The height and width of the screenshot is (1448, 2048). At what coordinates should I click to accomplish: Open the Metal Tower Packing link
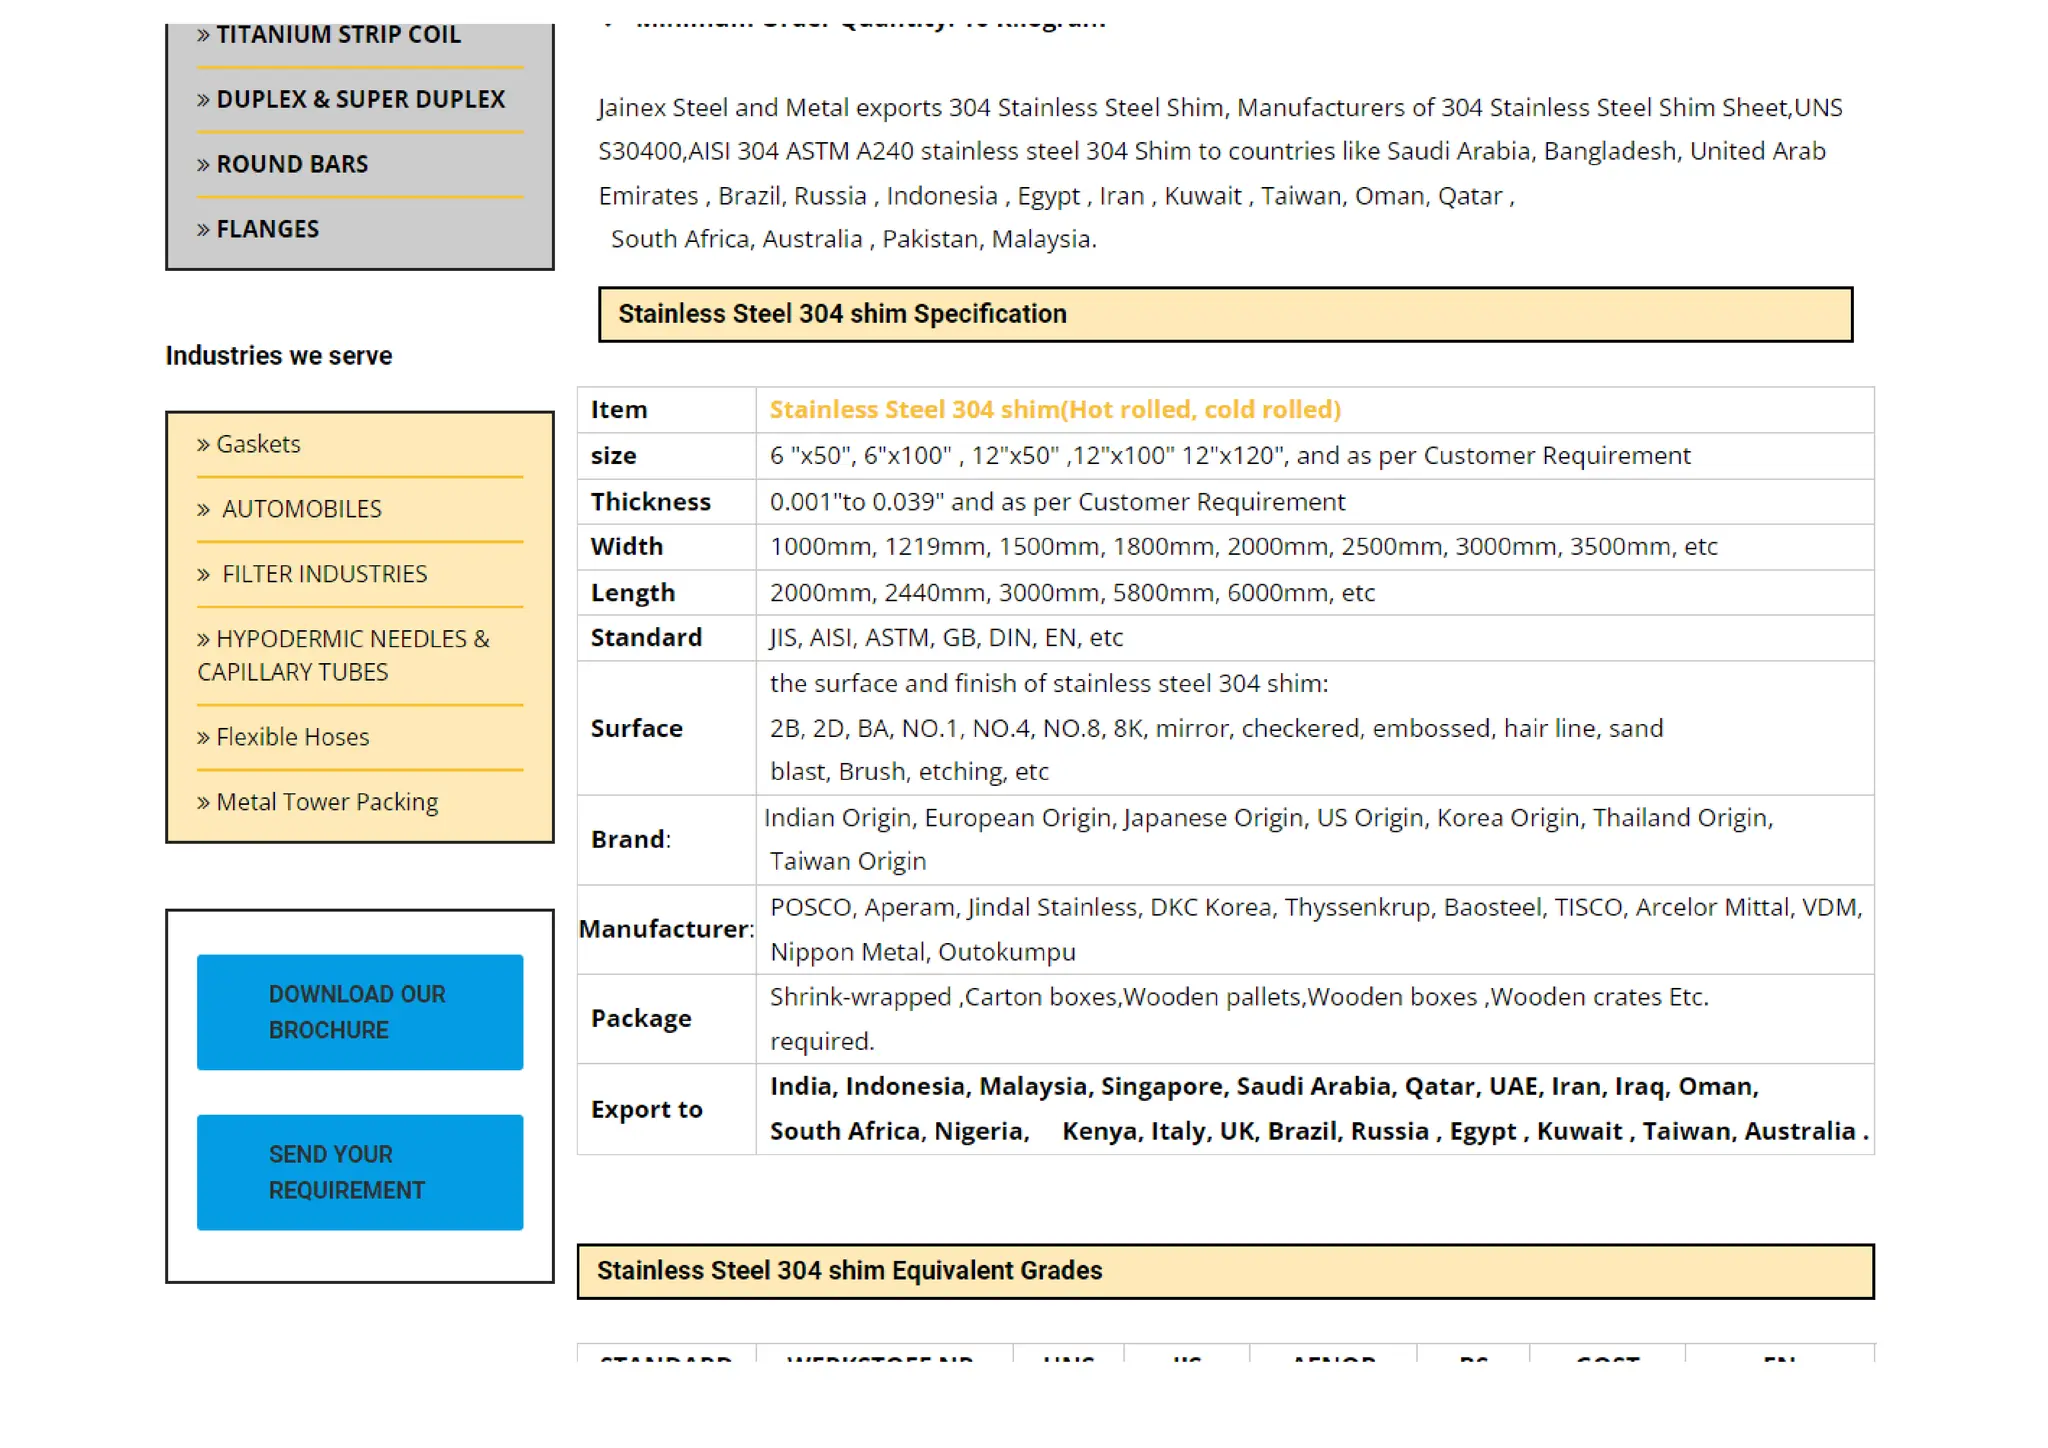(x=327, y=802)
